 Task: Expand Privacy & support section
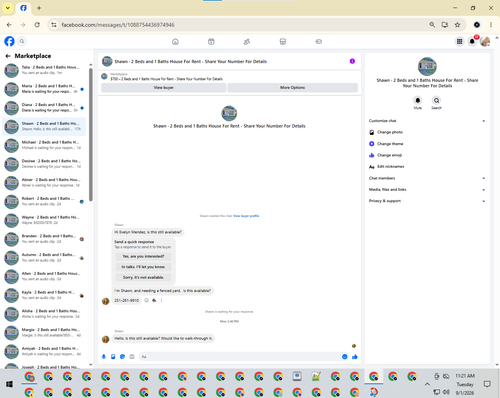pos(427,201)
